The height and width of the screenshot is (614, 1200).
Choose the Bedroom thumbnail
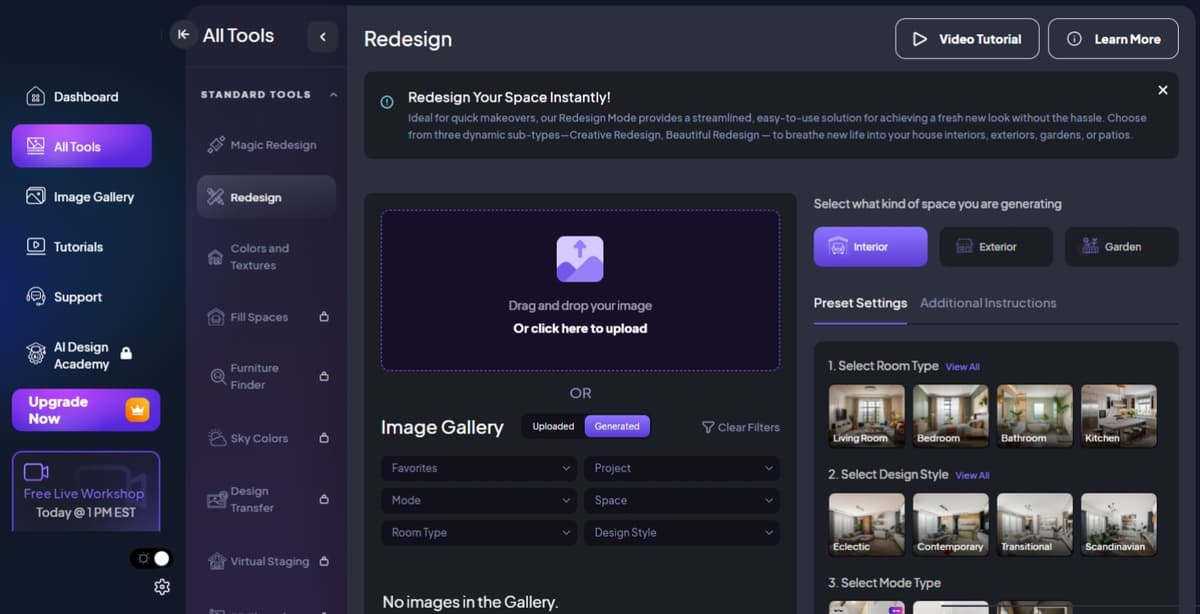951,415
